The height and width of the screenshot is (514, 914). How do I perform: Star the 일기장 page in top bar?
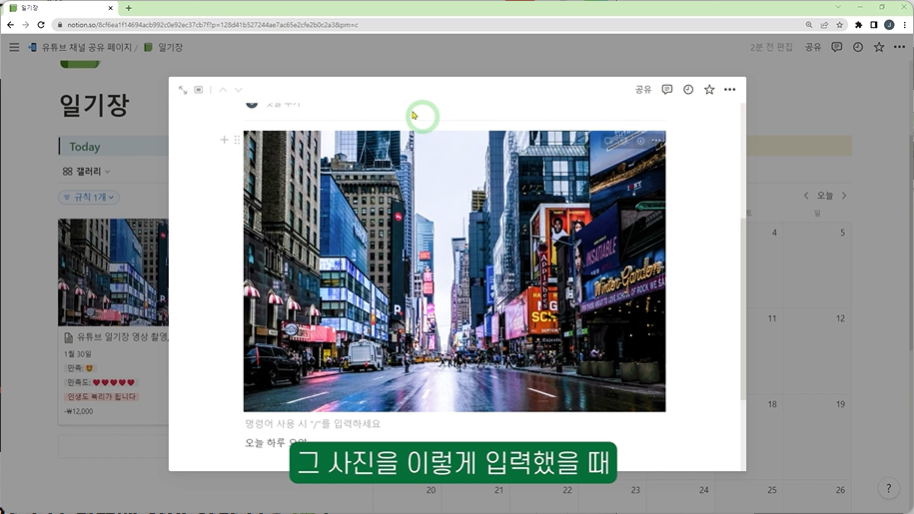point(879,47)
